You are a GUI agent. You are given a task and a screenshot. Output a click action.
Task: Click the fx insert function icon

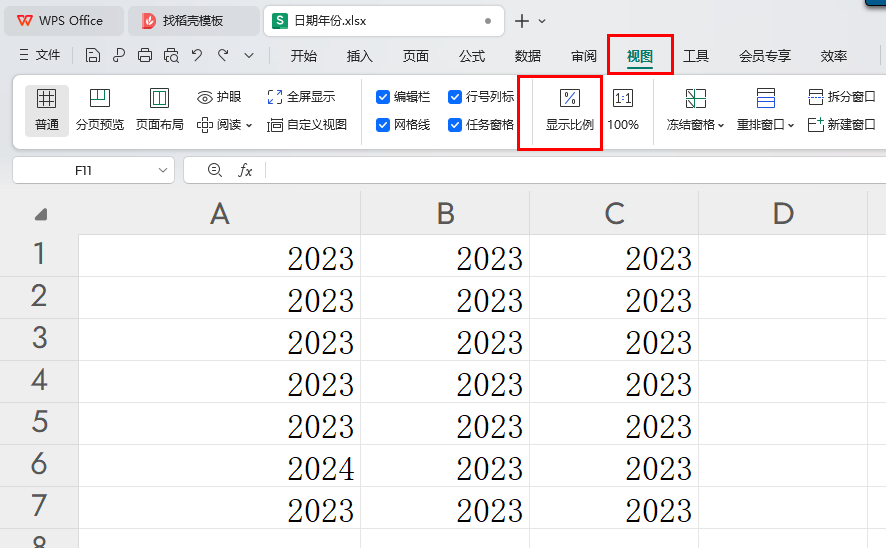point(245,170)
